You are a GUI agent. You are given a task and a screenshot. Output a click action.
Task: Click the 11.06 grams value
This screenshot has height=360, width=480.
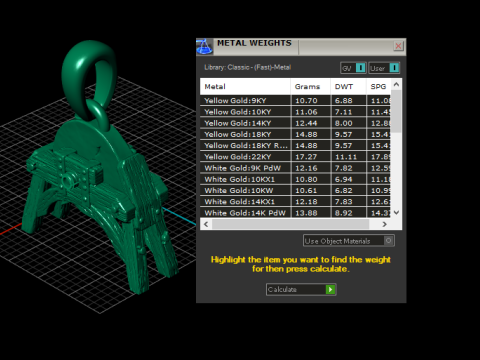tap(306, 112)
